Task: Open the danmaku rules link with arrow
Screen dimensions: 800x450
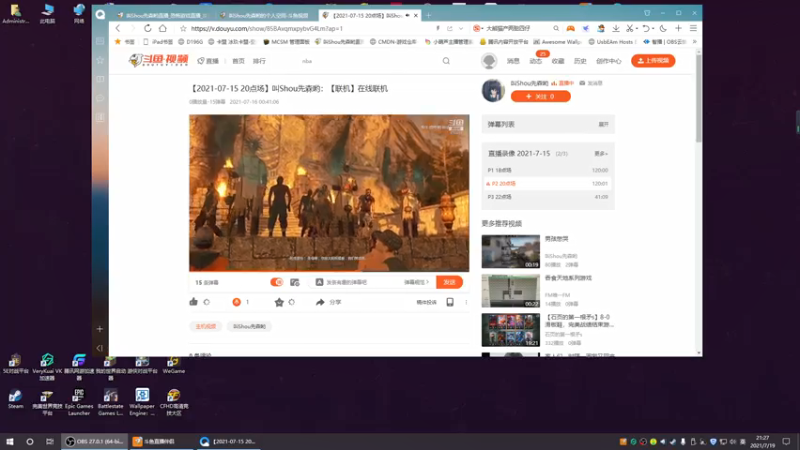Action: 417,282
